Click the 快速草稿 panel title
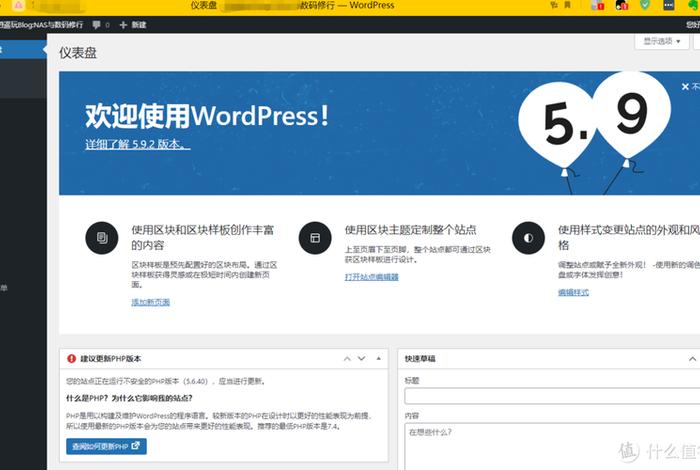Screen dimensions: 700x470 tap(420, 358)
